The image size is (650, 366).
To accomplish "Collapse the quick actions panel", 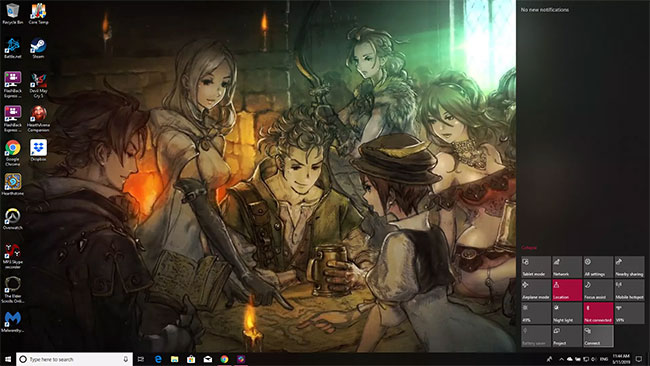I will pyautogui.click(x=529, y=248).
